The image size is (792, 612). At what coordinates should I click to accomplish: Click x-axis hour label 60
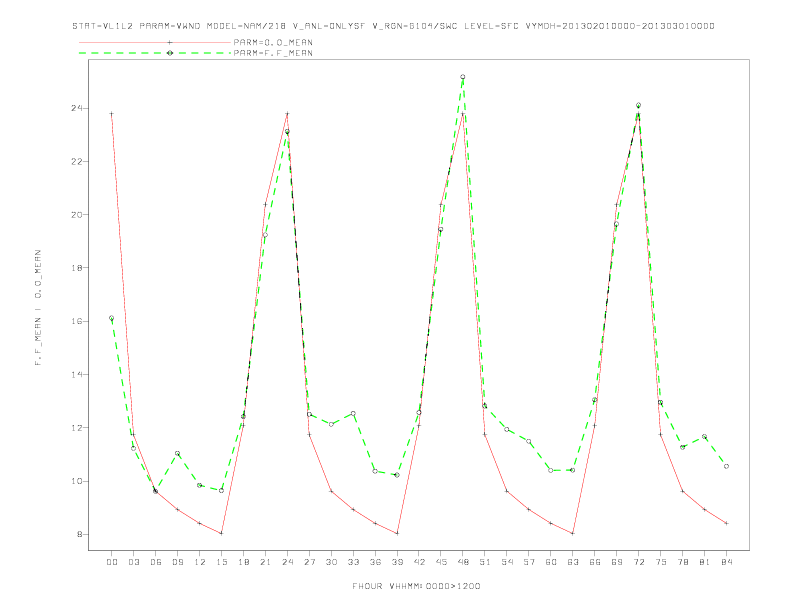click(551, 562)
